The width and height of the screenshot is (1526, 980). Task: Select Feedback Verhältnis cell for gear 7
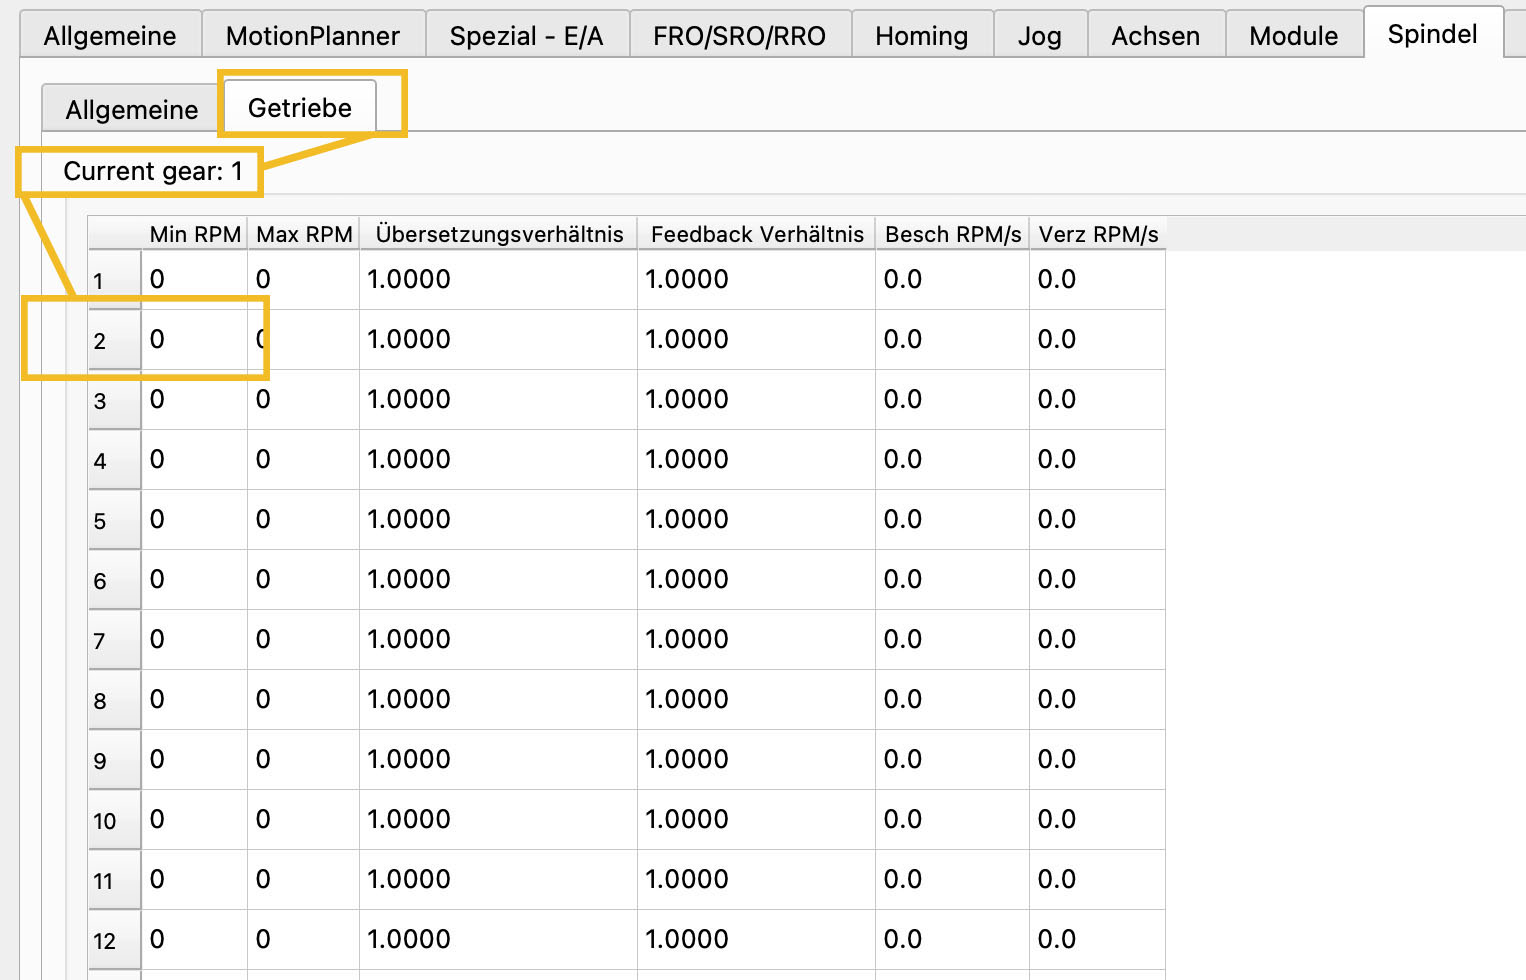[756, 640]
